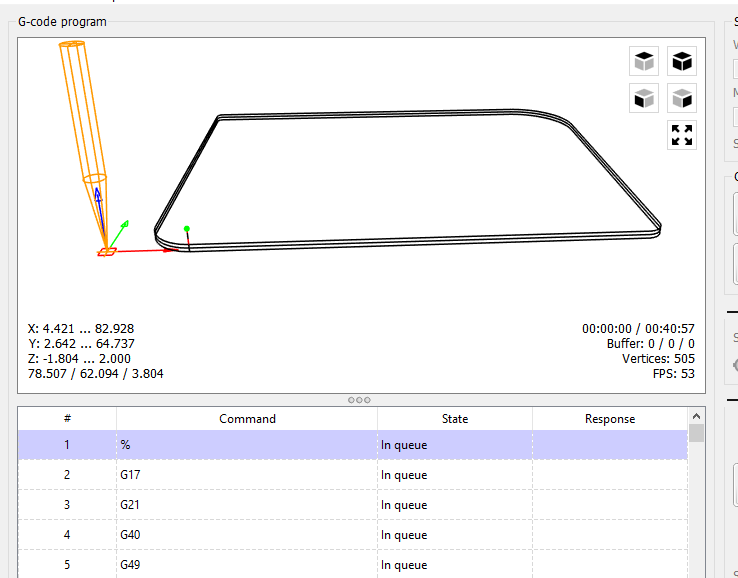Click the 'Y: 2.642 ... 64.737' range text

(81, 344)
